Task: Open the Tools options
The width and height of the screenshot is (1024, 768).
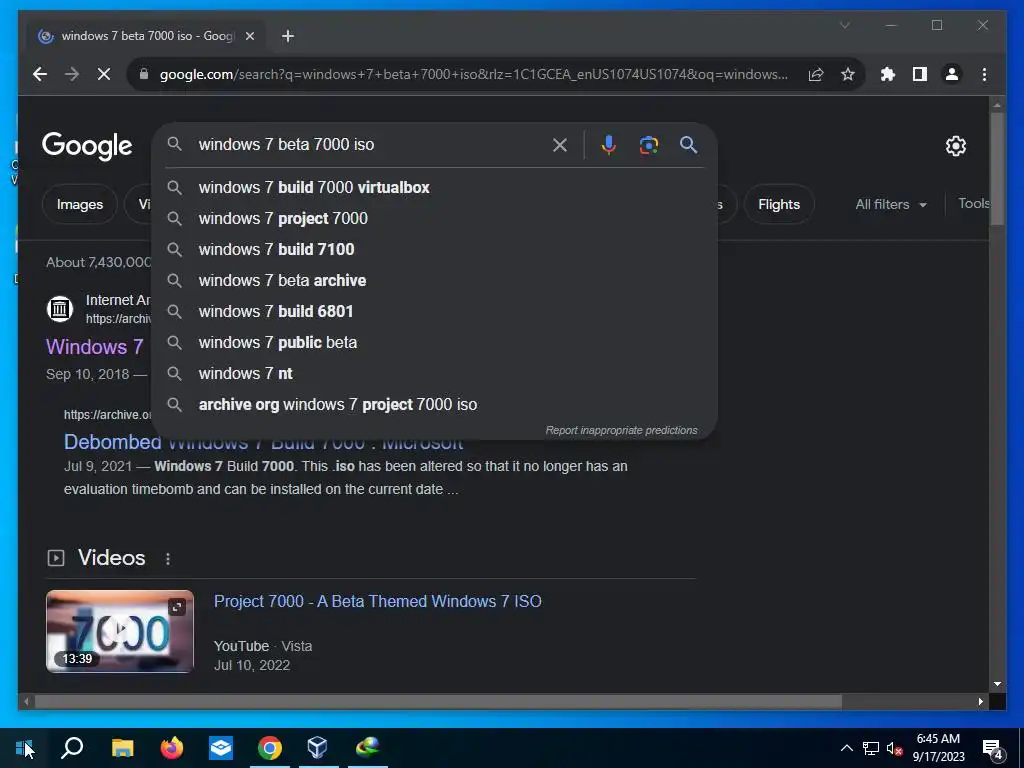Action: click(x=973, y=204)
